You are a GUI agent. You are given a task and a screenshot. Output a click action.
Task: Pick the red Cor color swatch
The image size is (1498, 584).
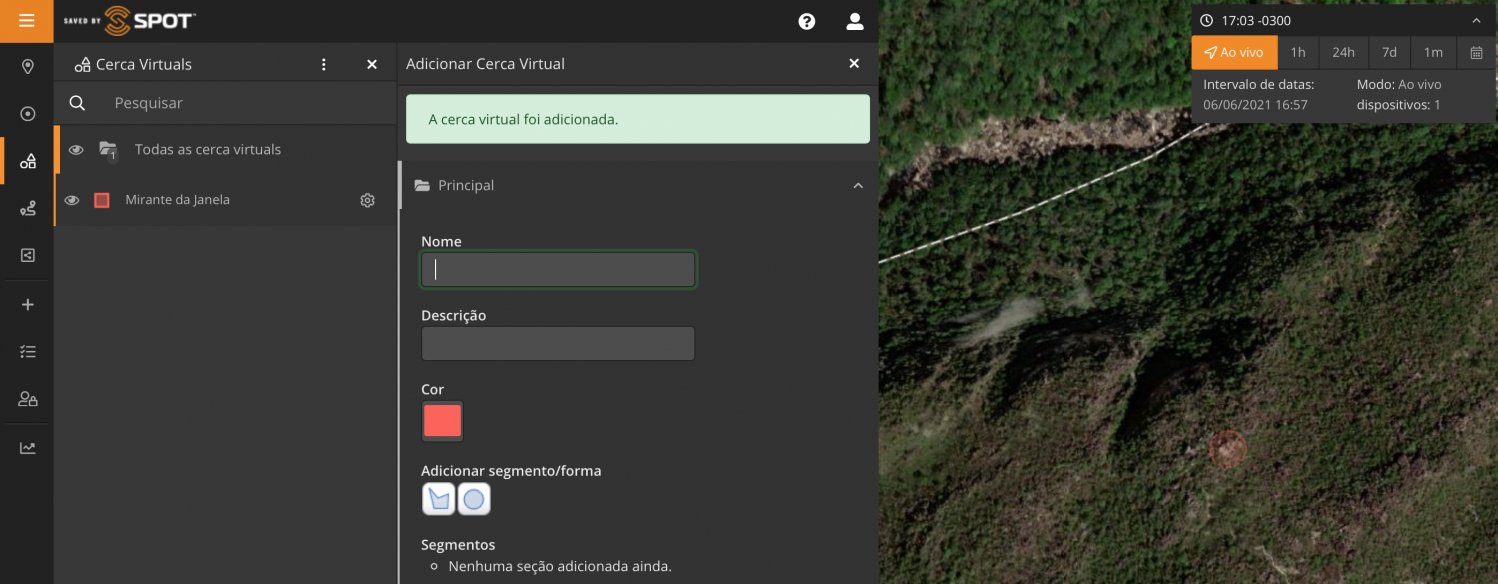[442, 421]
